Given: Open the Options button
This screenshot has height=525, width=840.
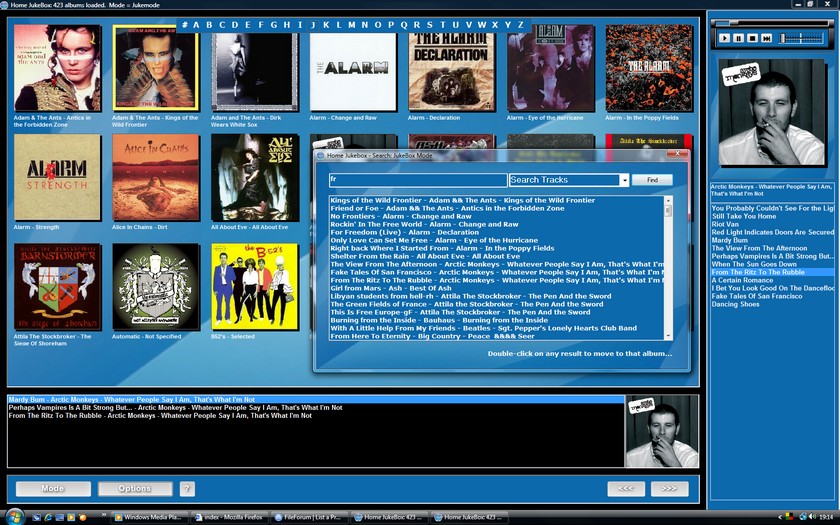Looking at the screenshot, I should point(135,489).
